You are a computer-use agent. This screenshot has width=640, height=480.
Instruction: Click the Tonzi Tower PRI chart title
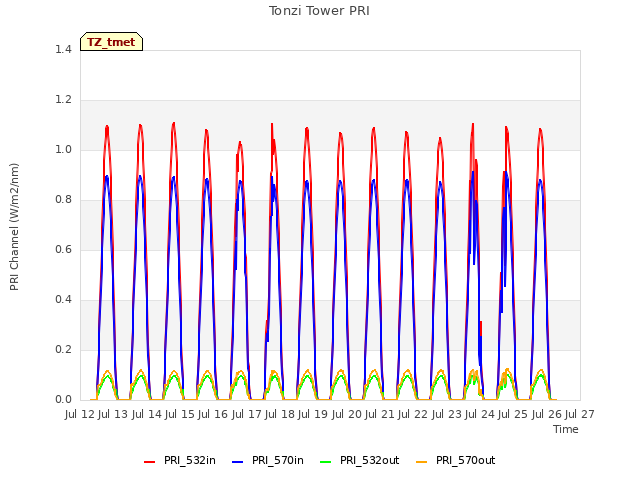point(319,11)
